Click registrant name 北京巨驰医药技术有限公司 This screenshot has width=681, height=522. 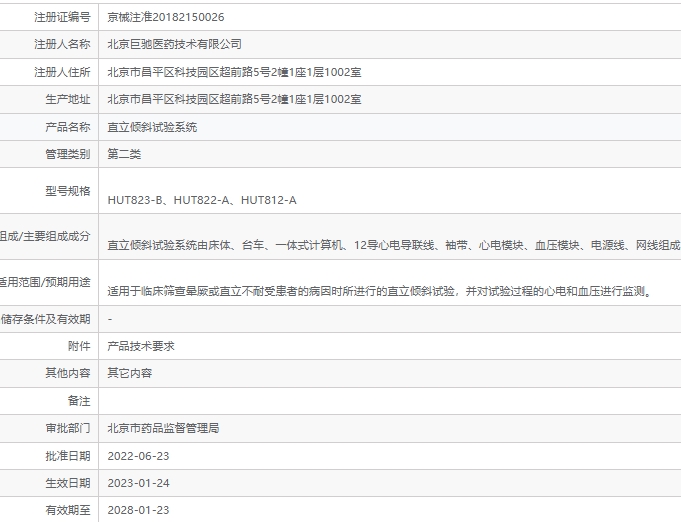tap(174, 44)
